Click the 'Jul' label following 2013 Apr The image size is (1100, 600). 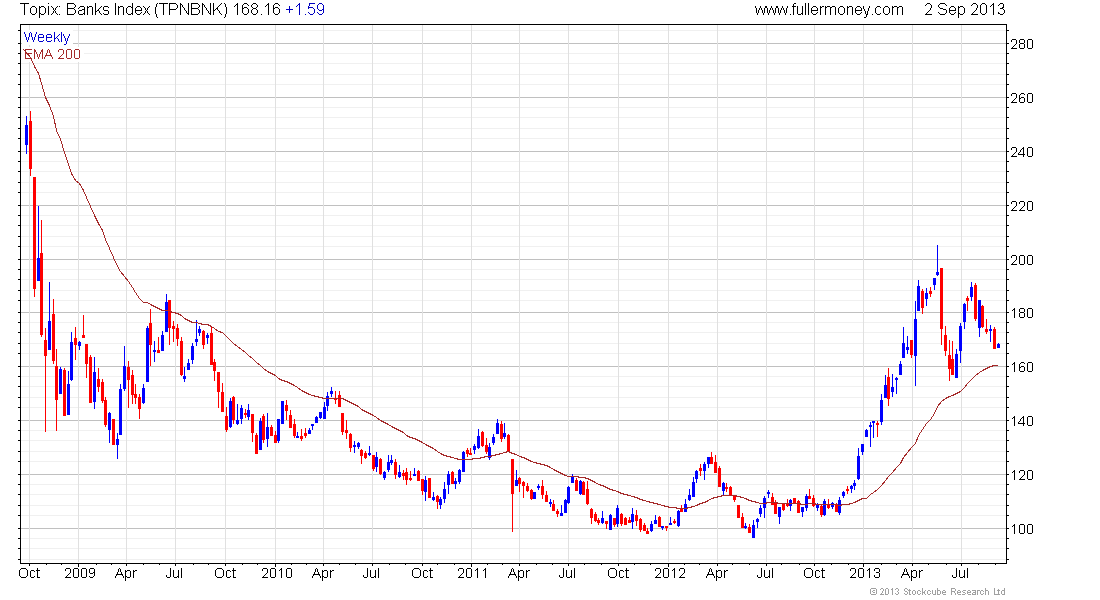coord(960,573)
